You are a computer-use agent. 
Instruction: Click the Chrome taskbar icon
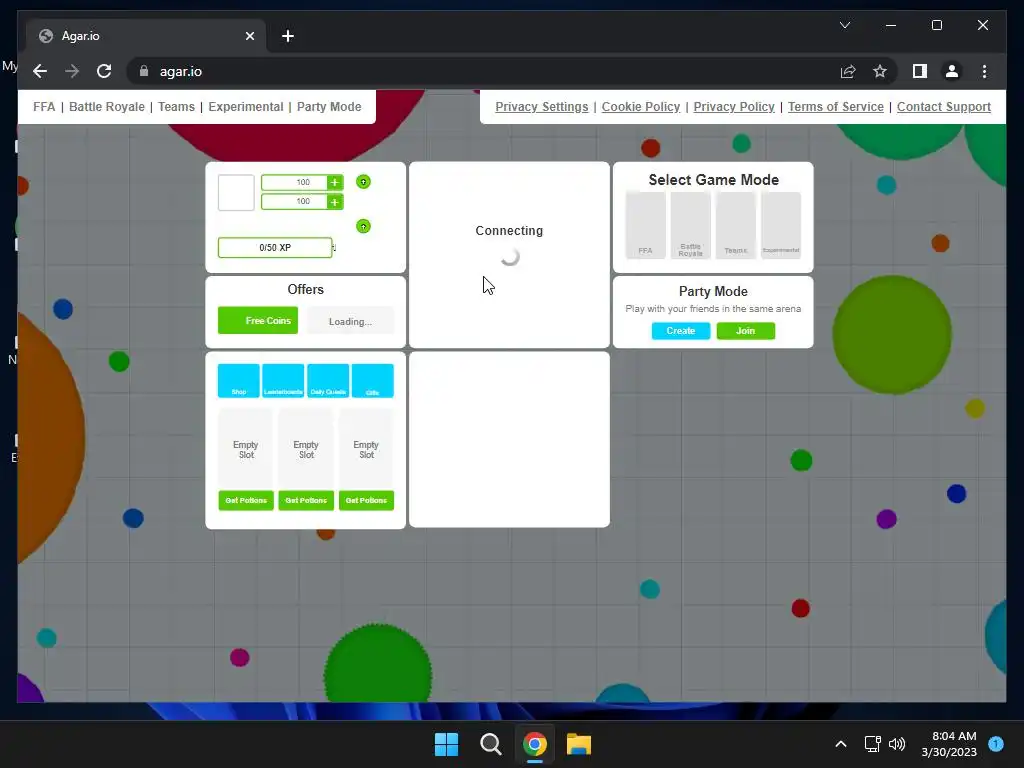tap(534, 744)
